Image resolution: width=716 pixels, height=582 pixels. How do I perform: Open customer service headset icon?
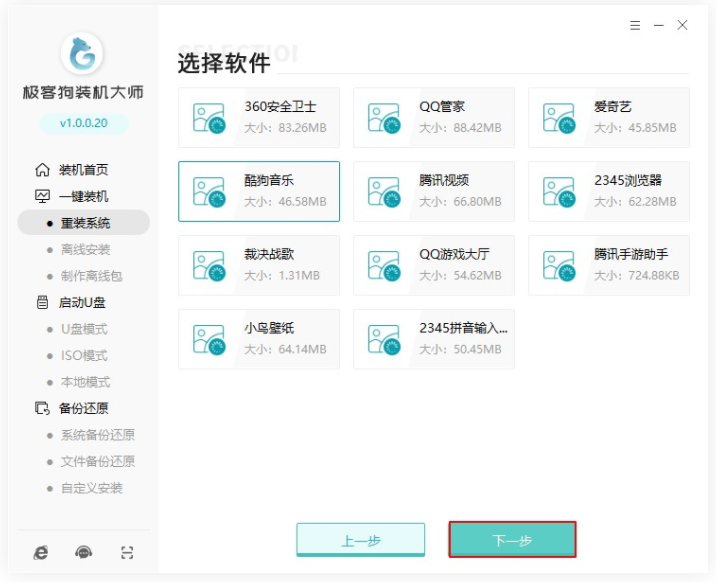click(x=84, y=552)
